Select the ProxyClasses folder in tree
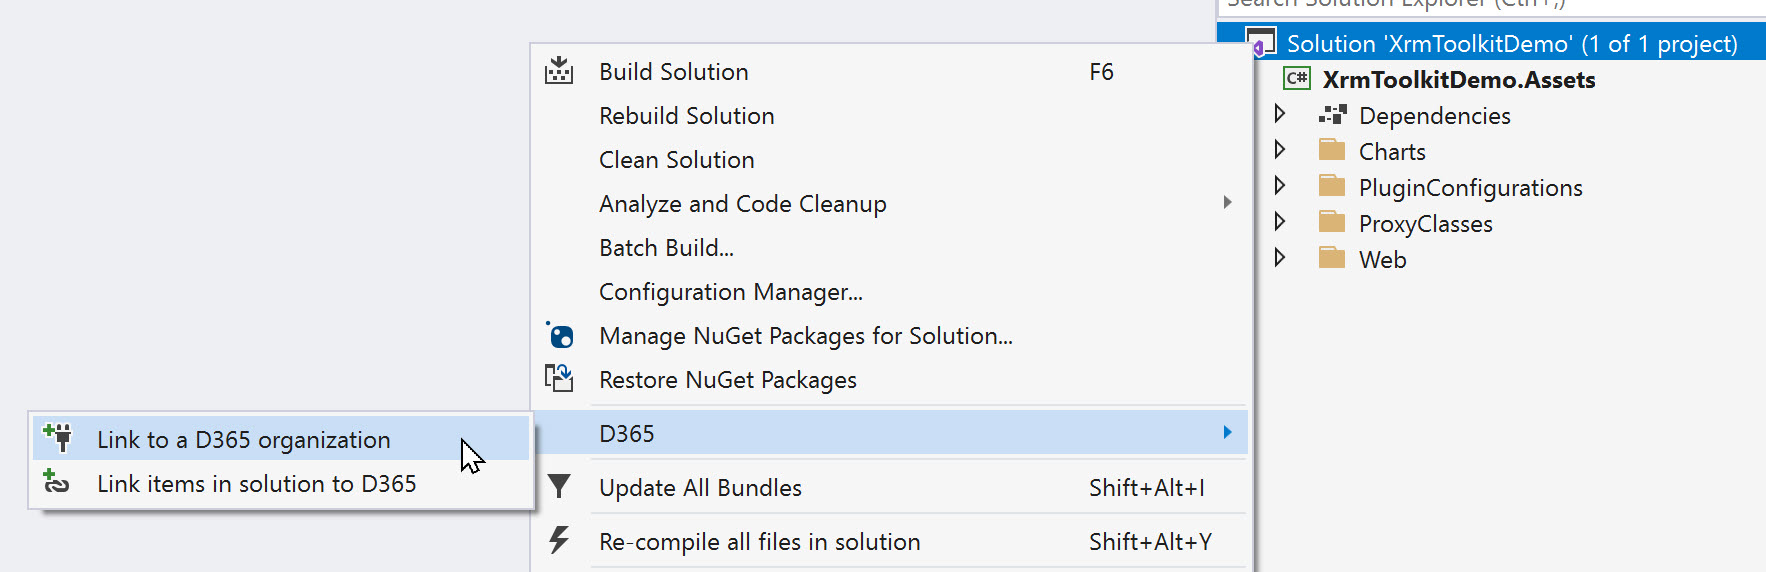 1425,224
